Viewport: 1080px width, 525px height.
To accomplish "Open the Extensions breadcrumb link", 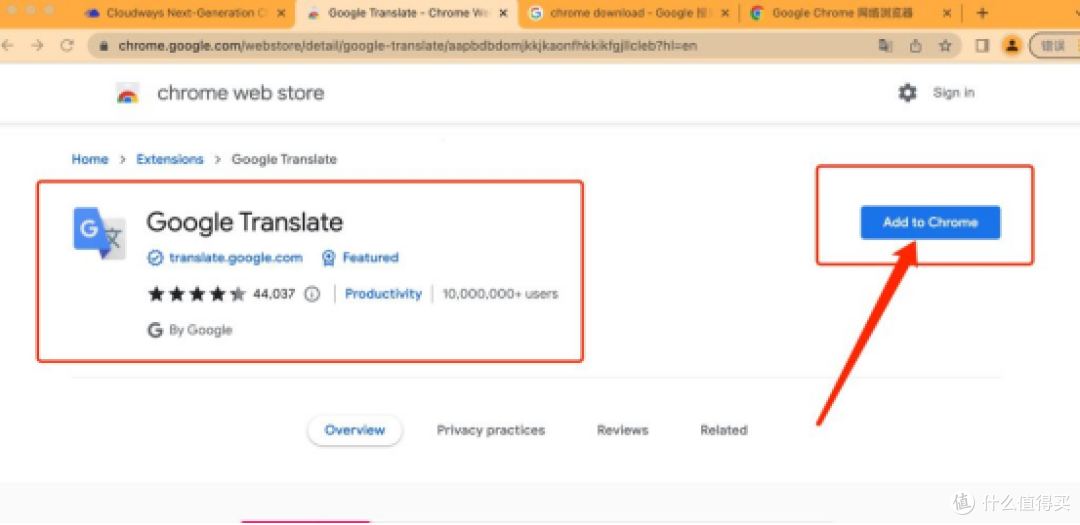I will click(170, 159).
